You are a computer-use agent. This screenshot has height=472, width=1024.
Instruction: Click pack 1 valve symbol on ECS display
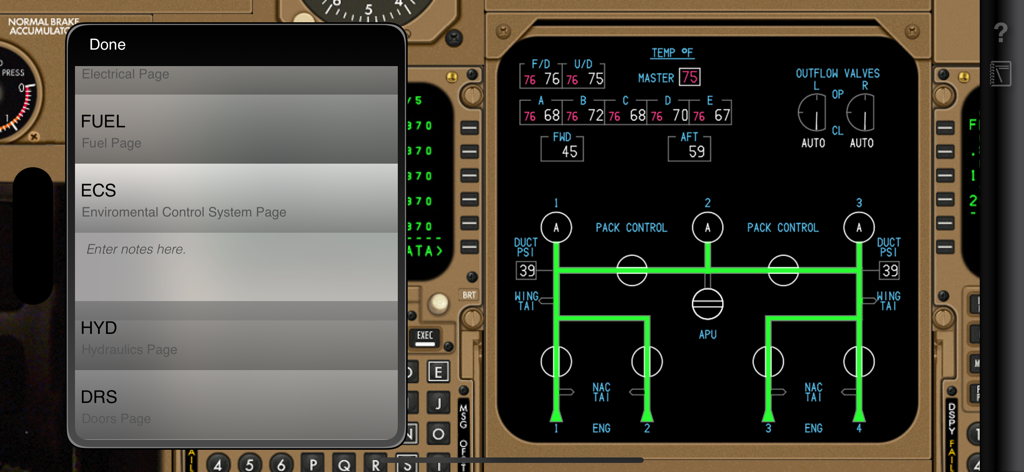tap(556, 227)
